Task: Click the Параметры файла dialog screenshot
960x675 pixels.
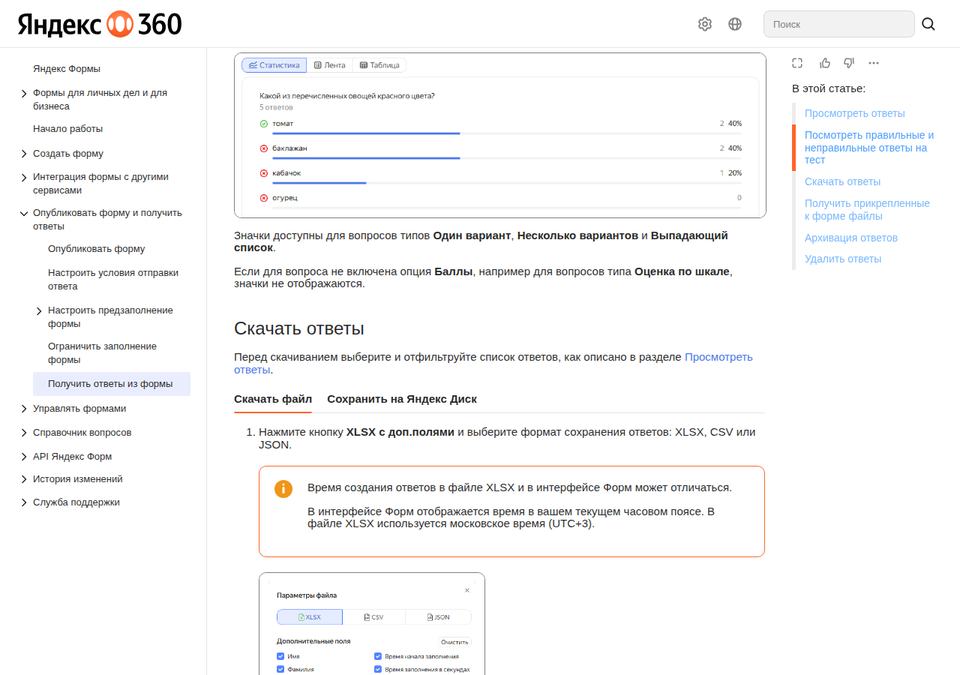Action: point(372,624)
